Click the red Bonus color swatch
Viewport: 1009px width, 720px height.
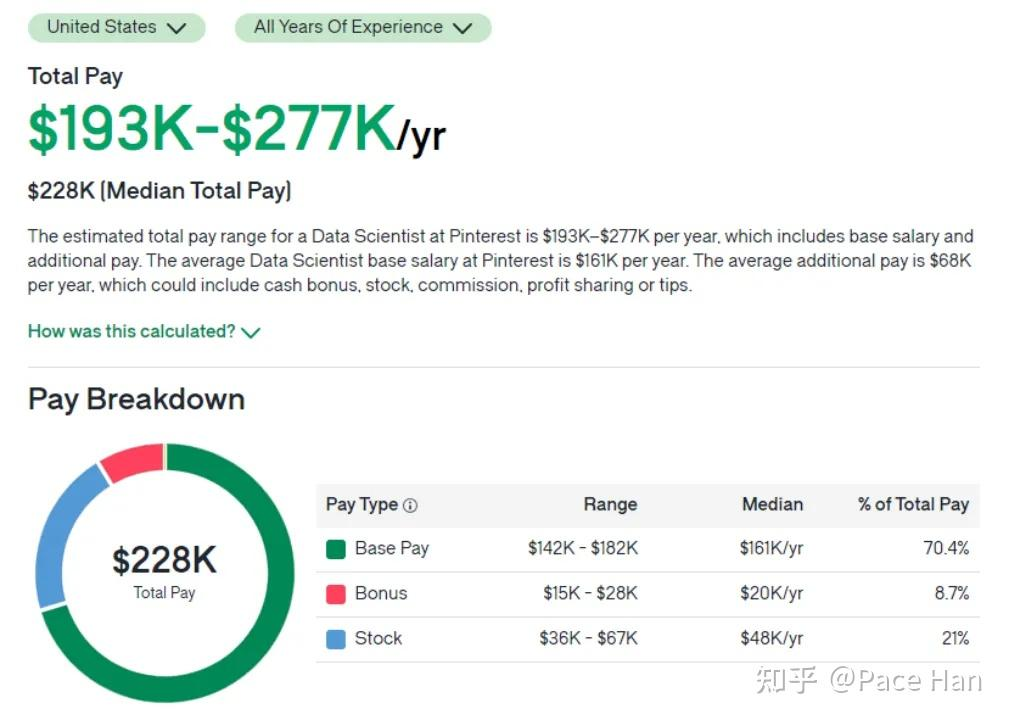tap(336, 594)
